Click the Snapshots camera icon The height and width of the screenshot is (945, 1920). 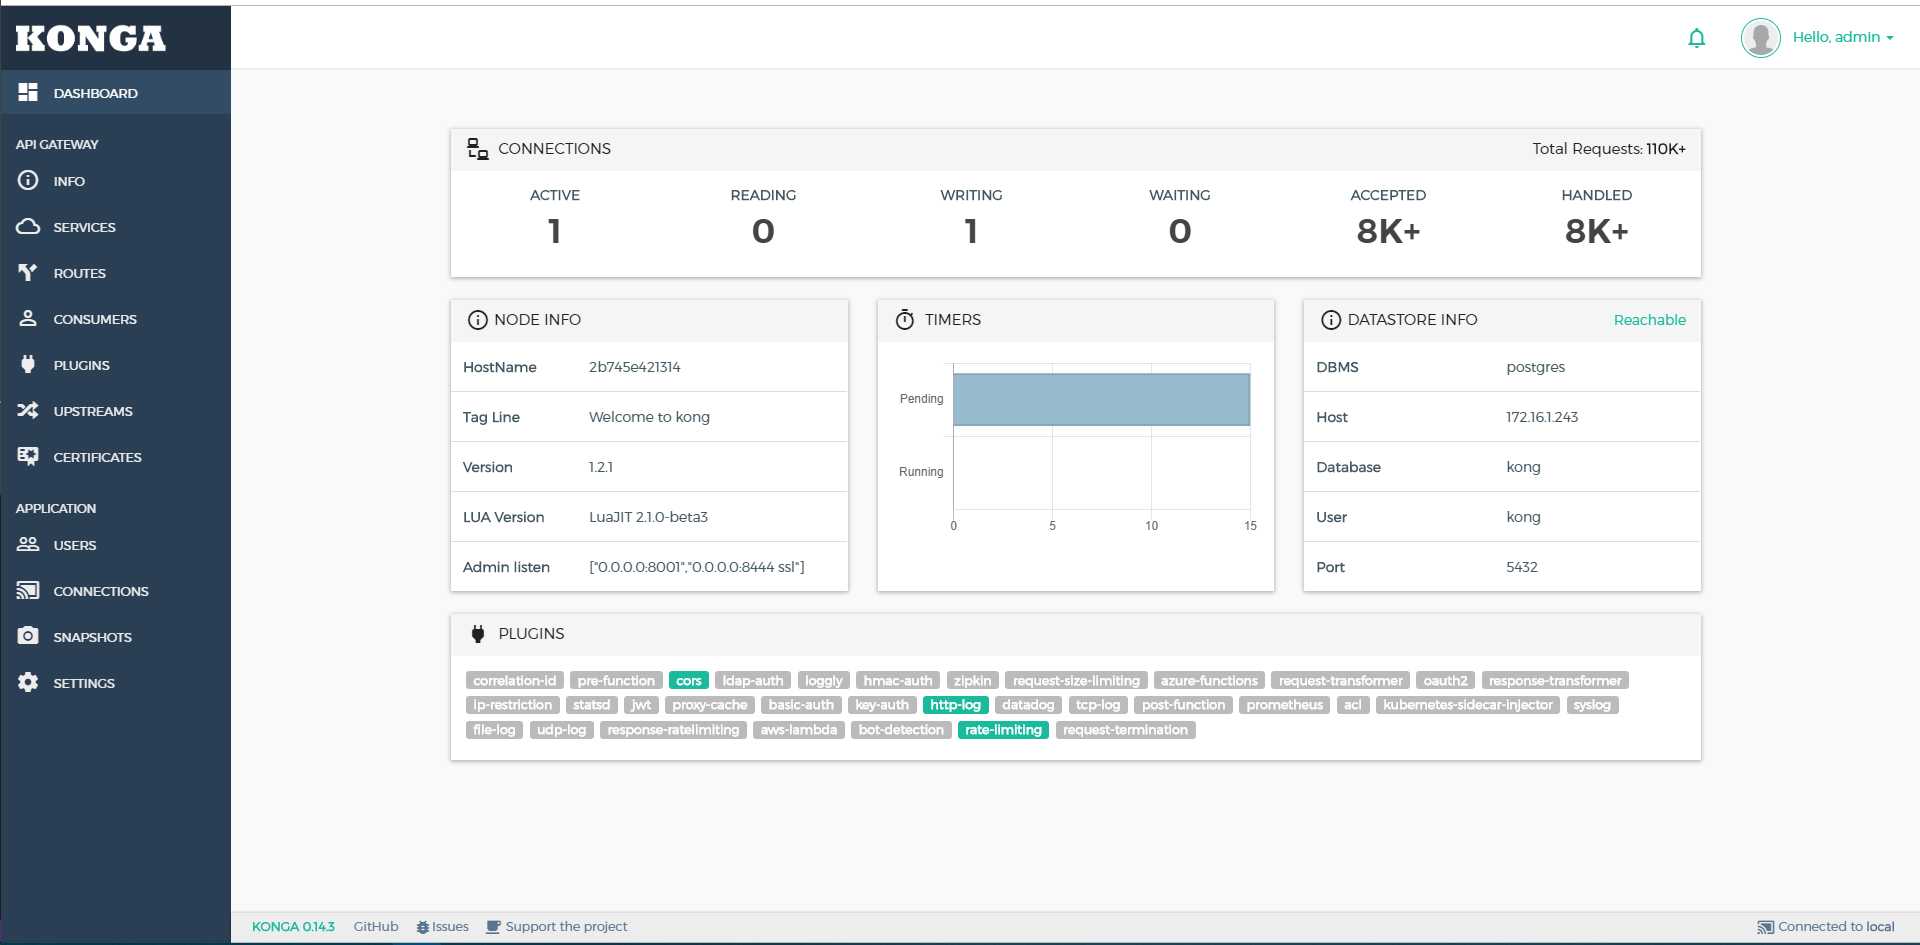point(28,636)
